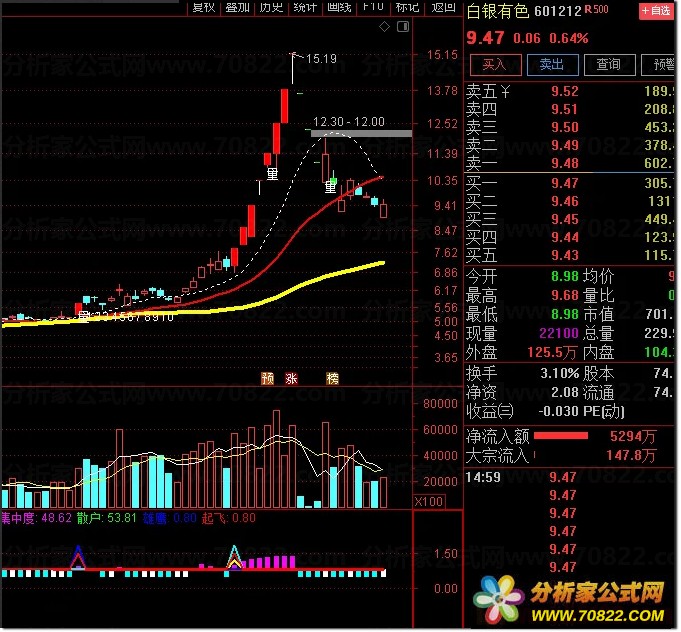Select the 买三 9.45 bid row
Viewport: 681px width, 632px height.
pyautogui.click(x=570, y=219)
